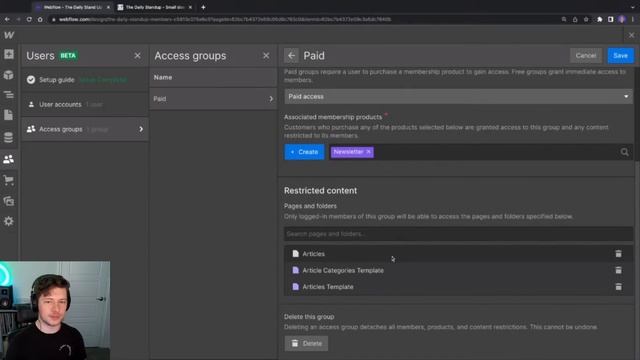
Task: Close the Users panel
Action: [138, 56]
